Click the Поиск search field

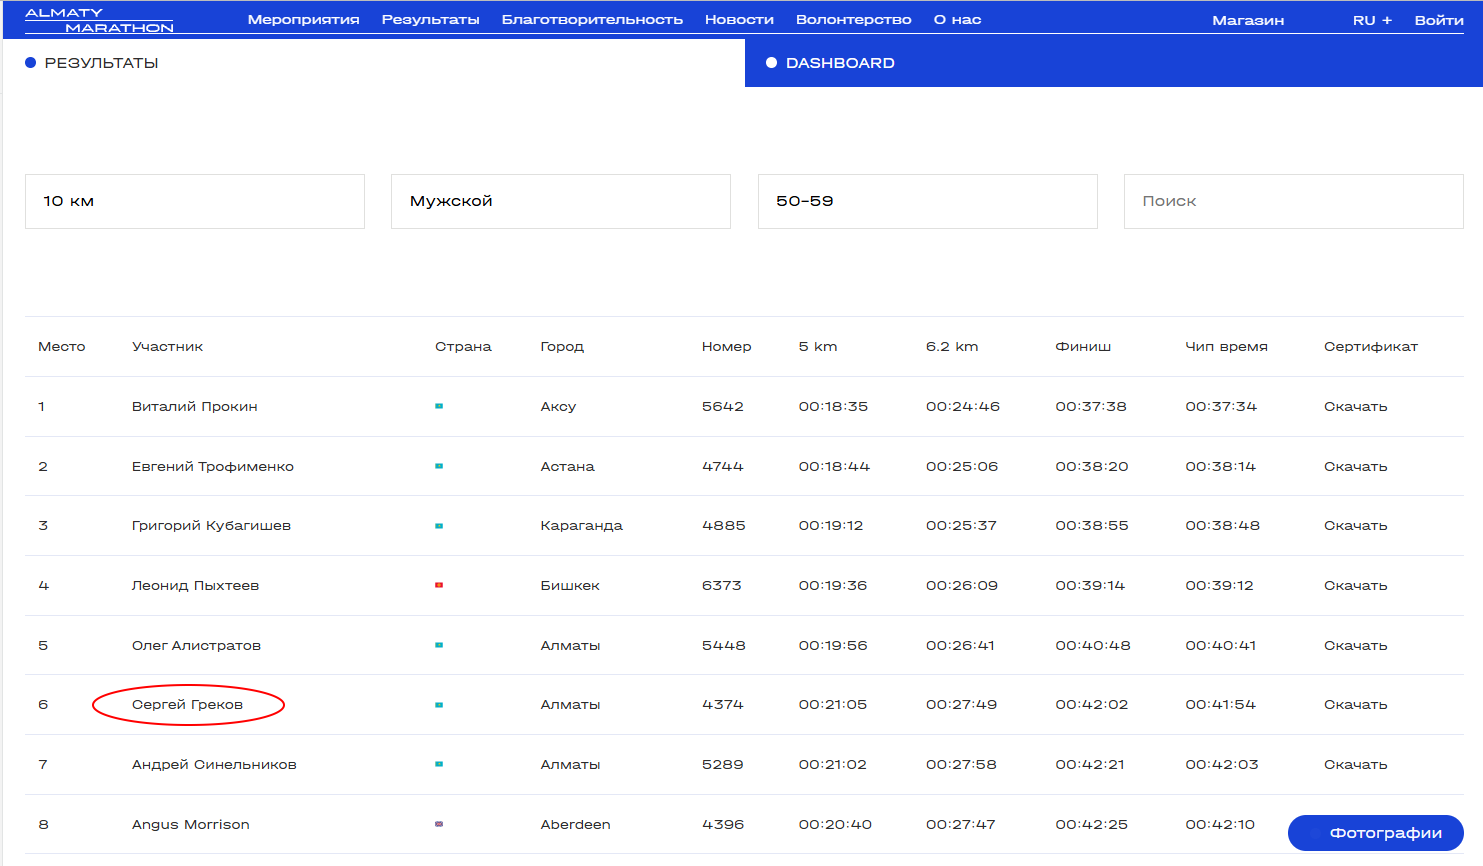(x=1293, y=201)
